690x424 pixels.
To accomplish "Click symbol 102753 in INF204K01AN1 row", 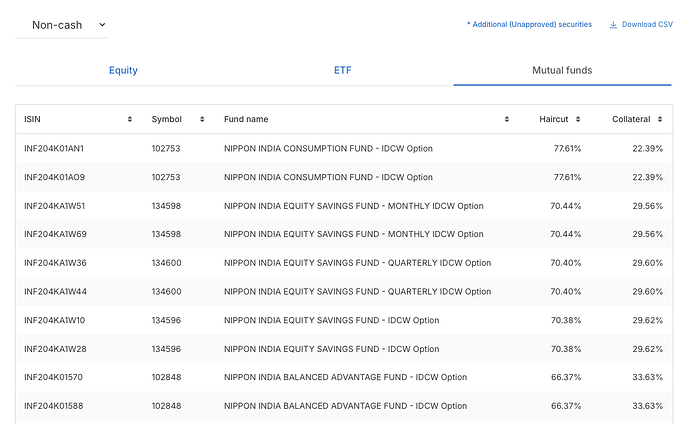I will click(x=166, y=149).
